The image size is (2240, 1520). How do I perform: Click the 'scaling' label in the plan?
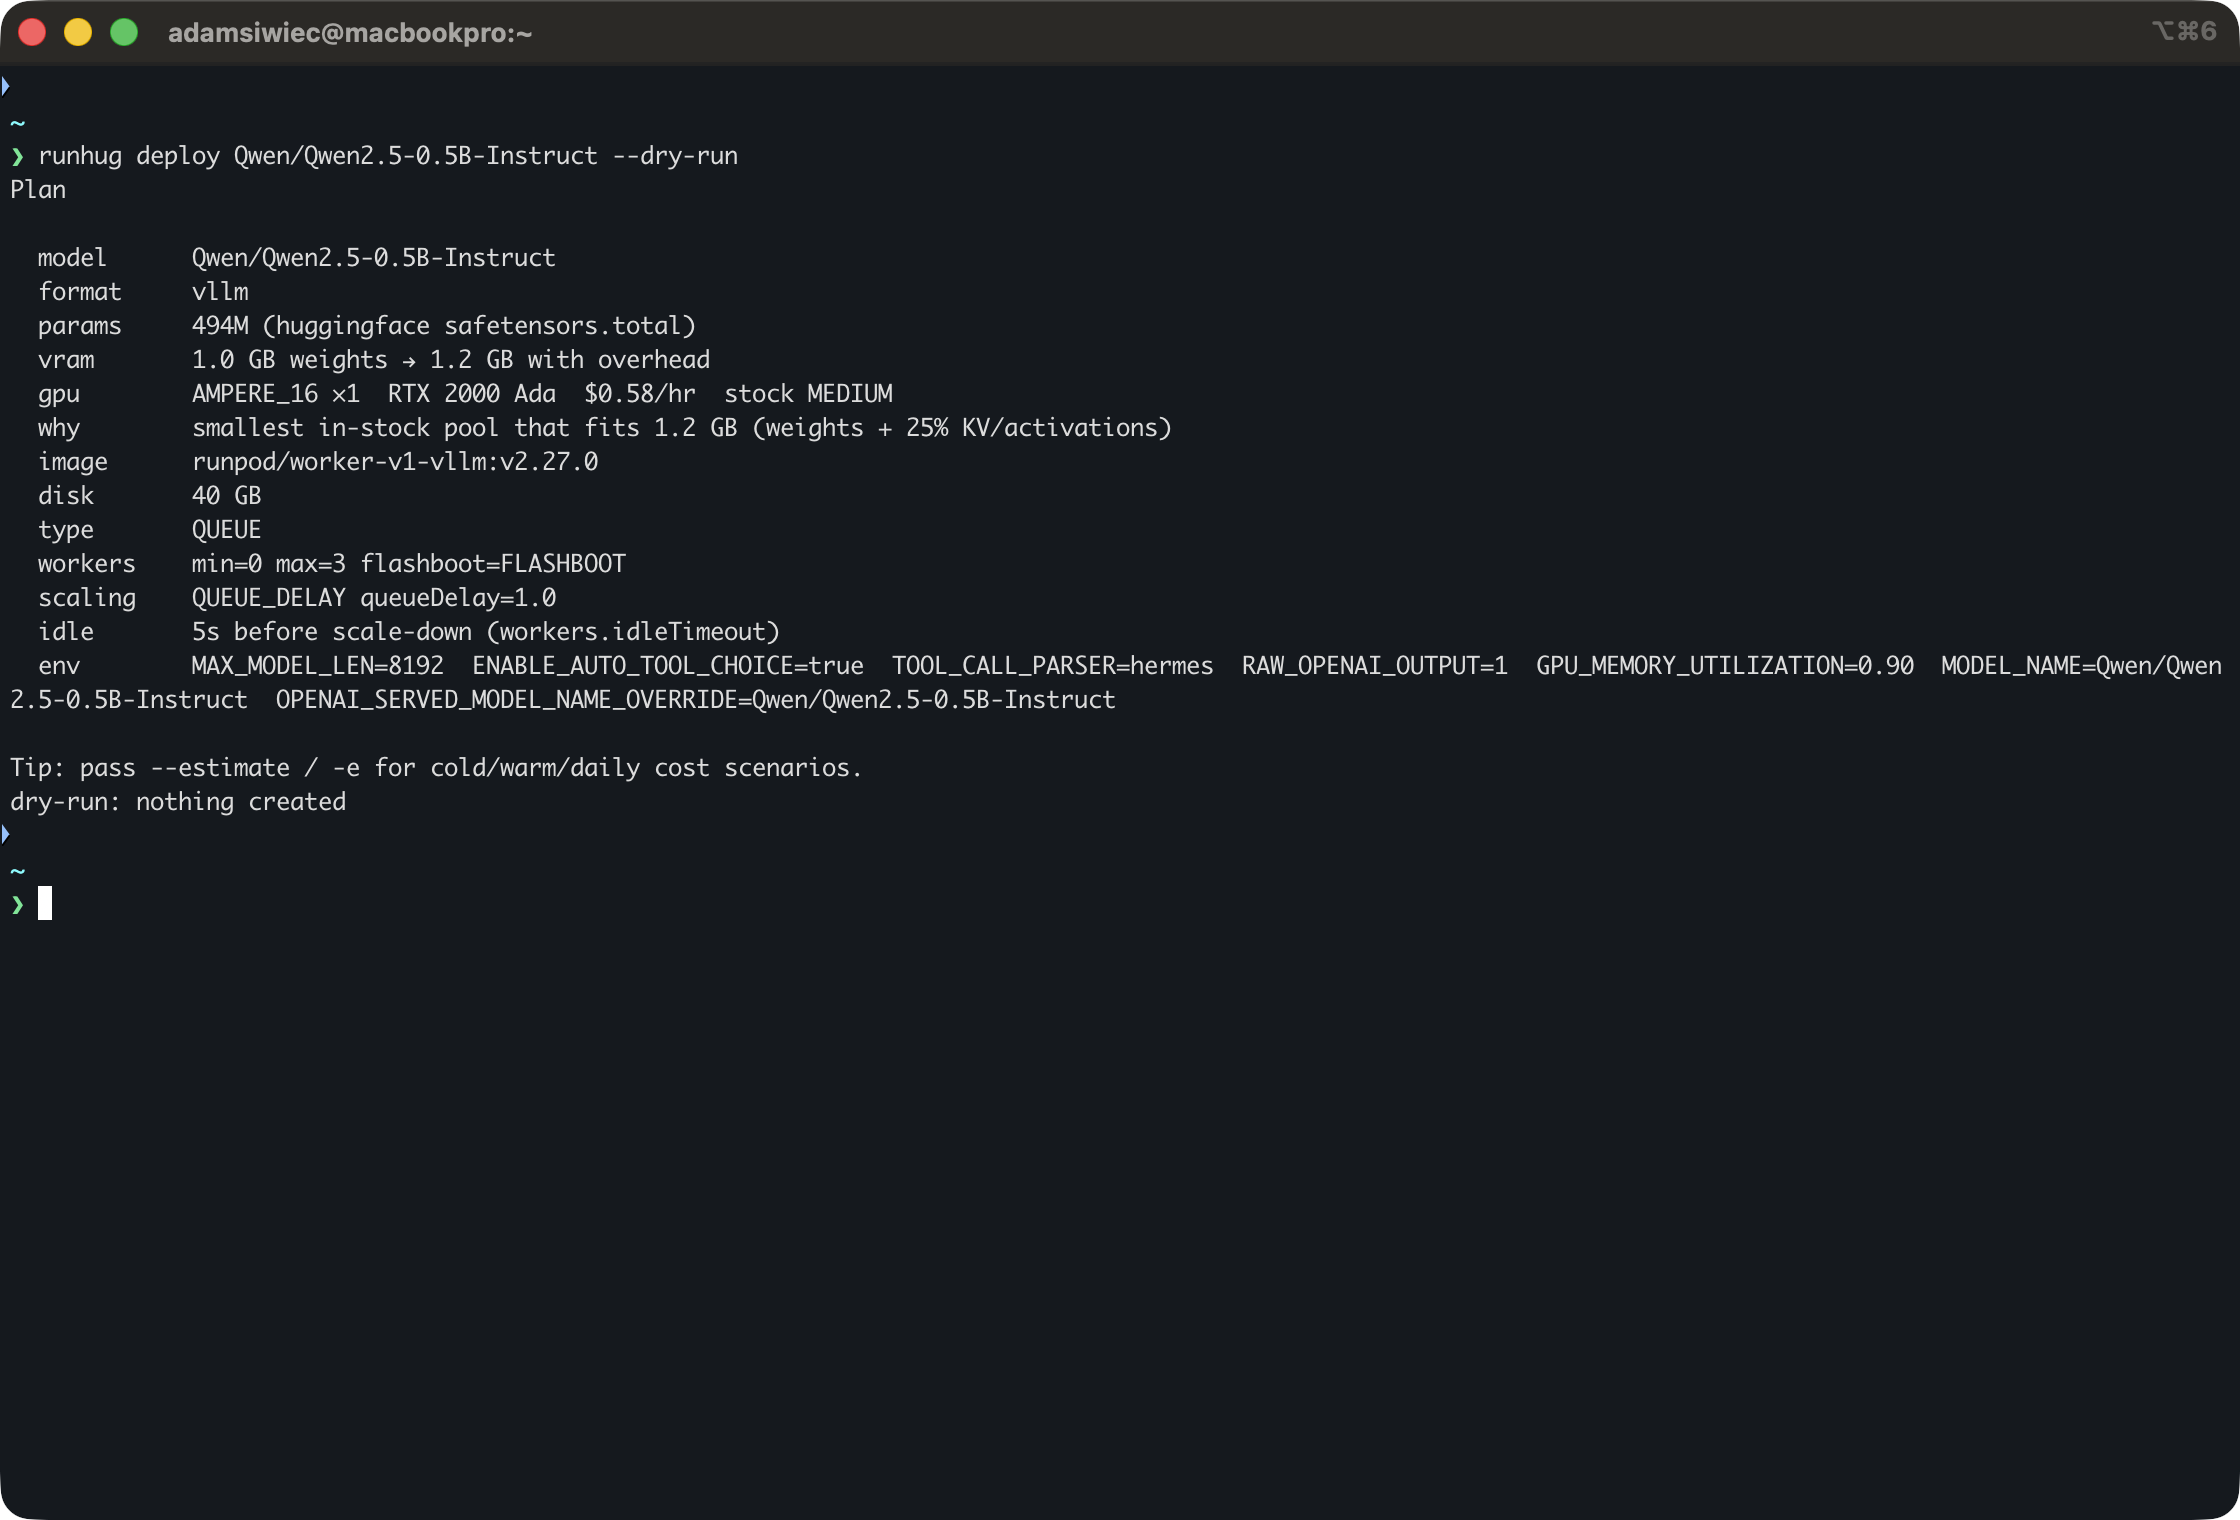tap(86, 598)
